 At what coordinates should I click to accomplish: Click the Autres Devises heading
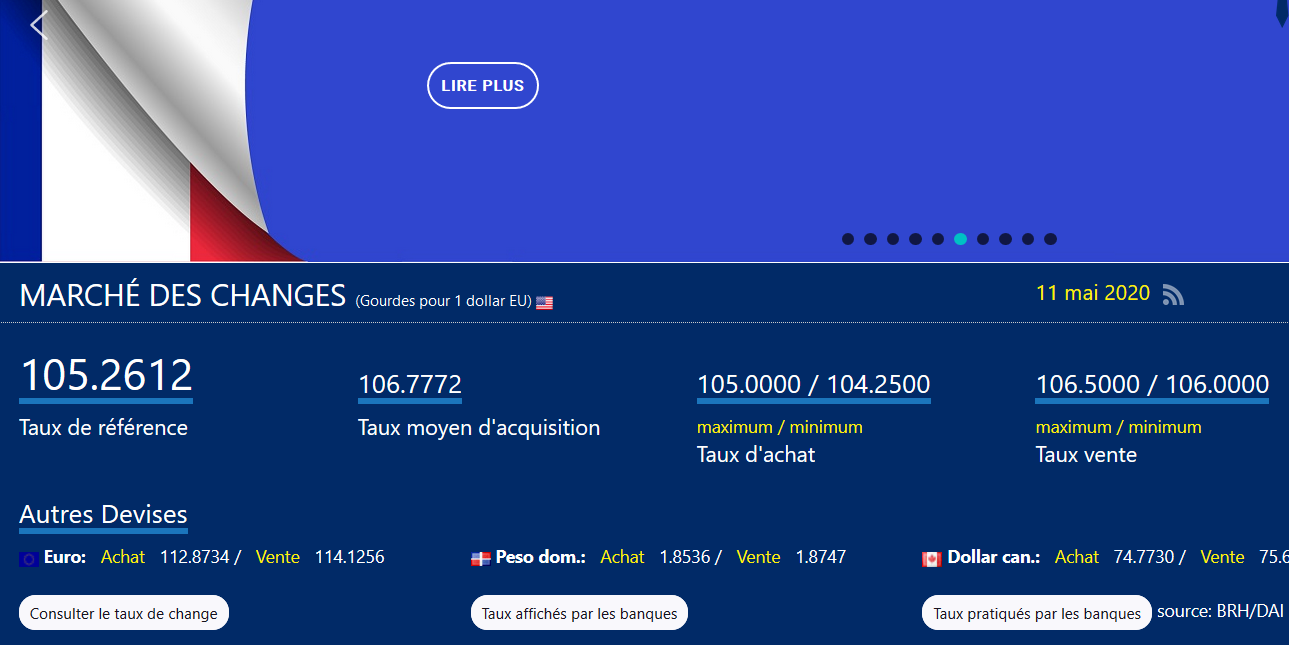103,515
